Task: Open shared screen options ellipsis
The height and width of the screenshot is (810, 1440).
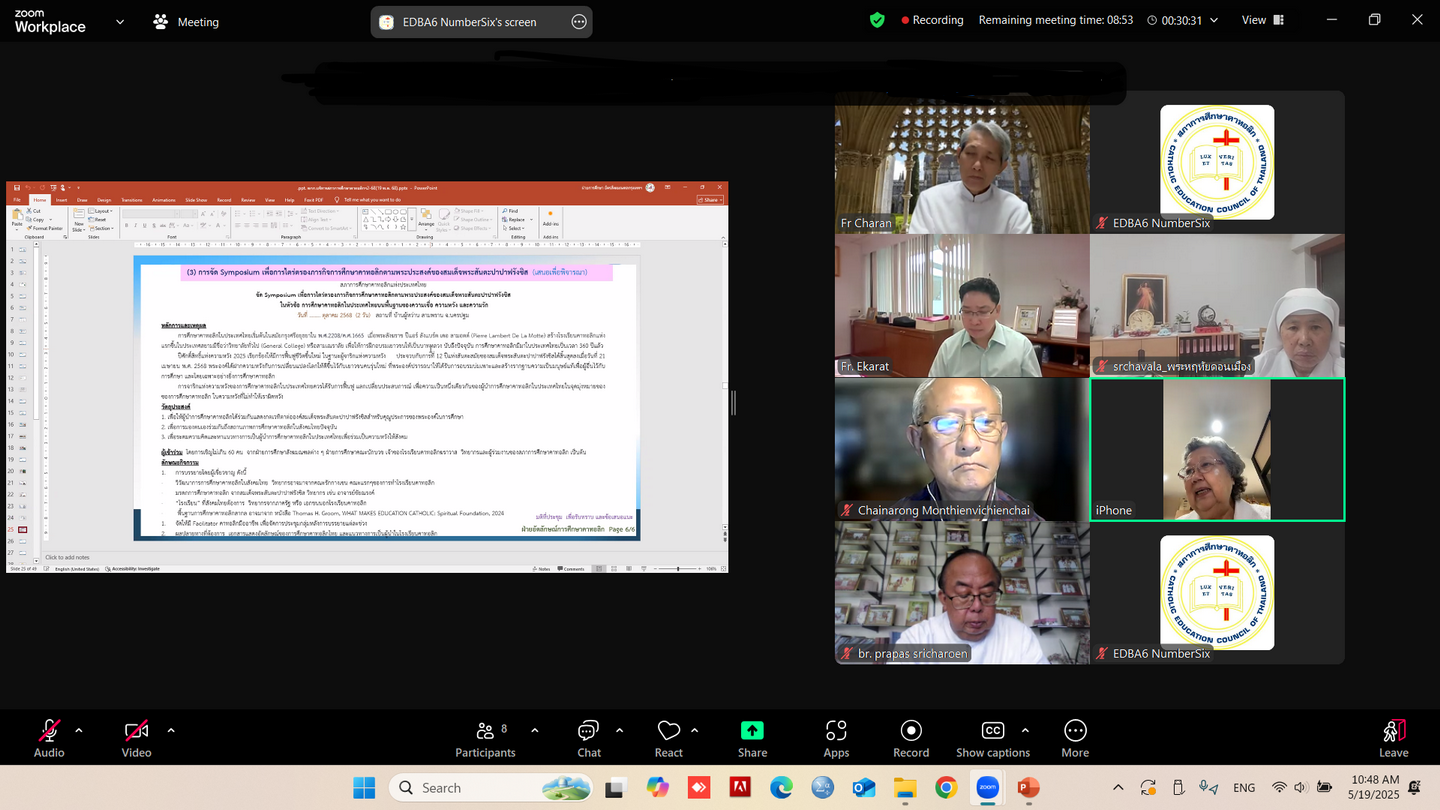Action: point(578,22)
